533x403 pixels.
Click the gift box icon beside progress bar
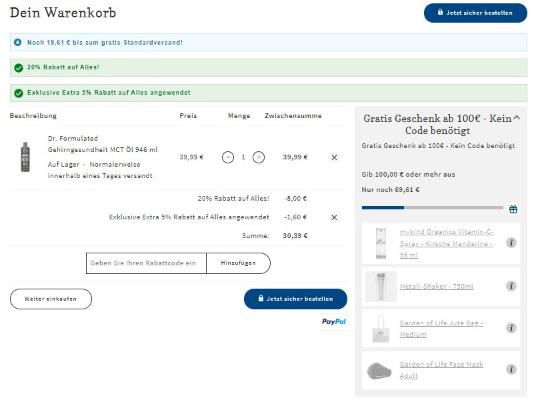pyautogui.click(x=513, y=209)
